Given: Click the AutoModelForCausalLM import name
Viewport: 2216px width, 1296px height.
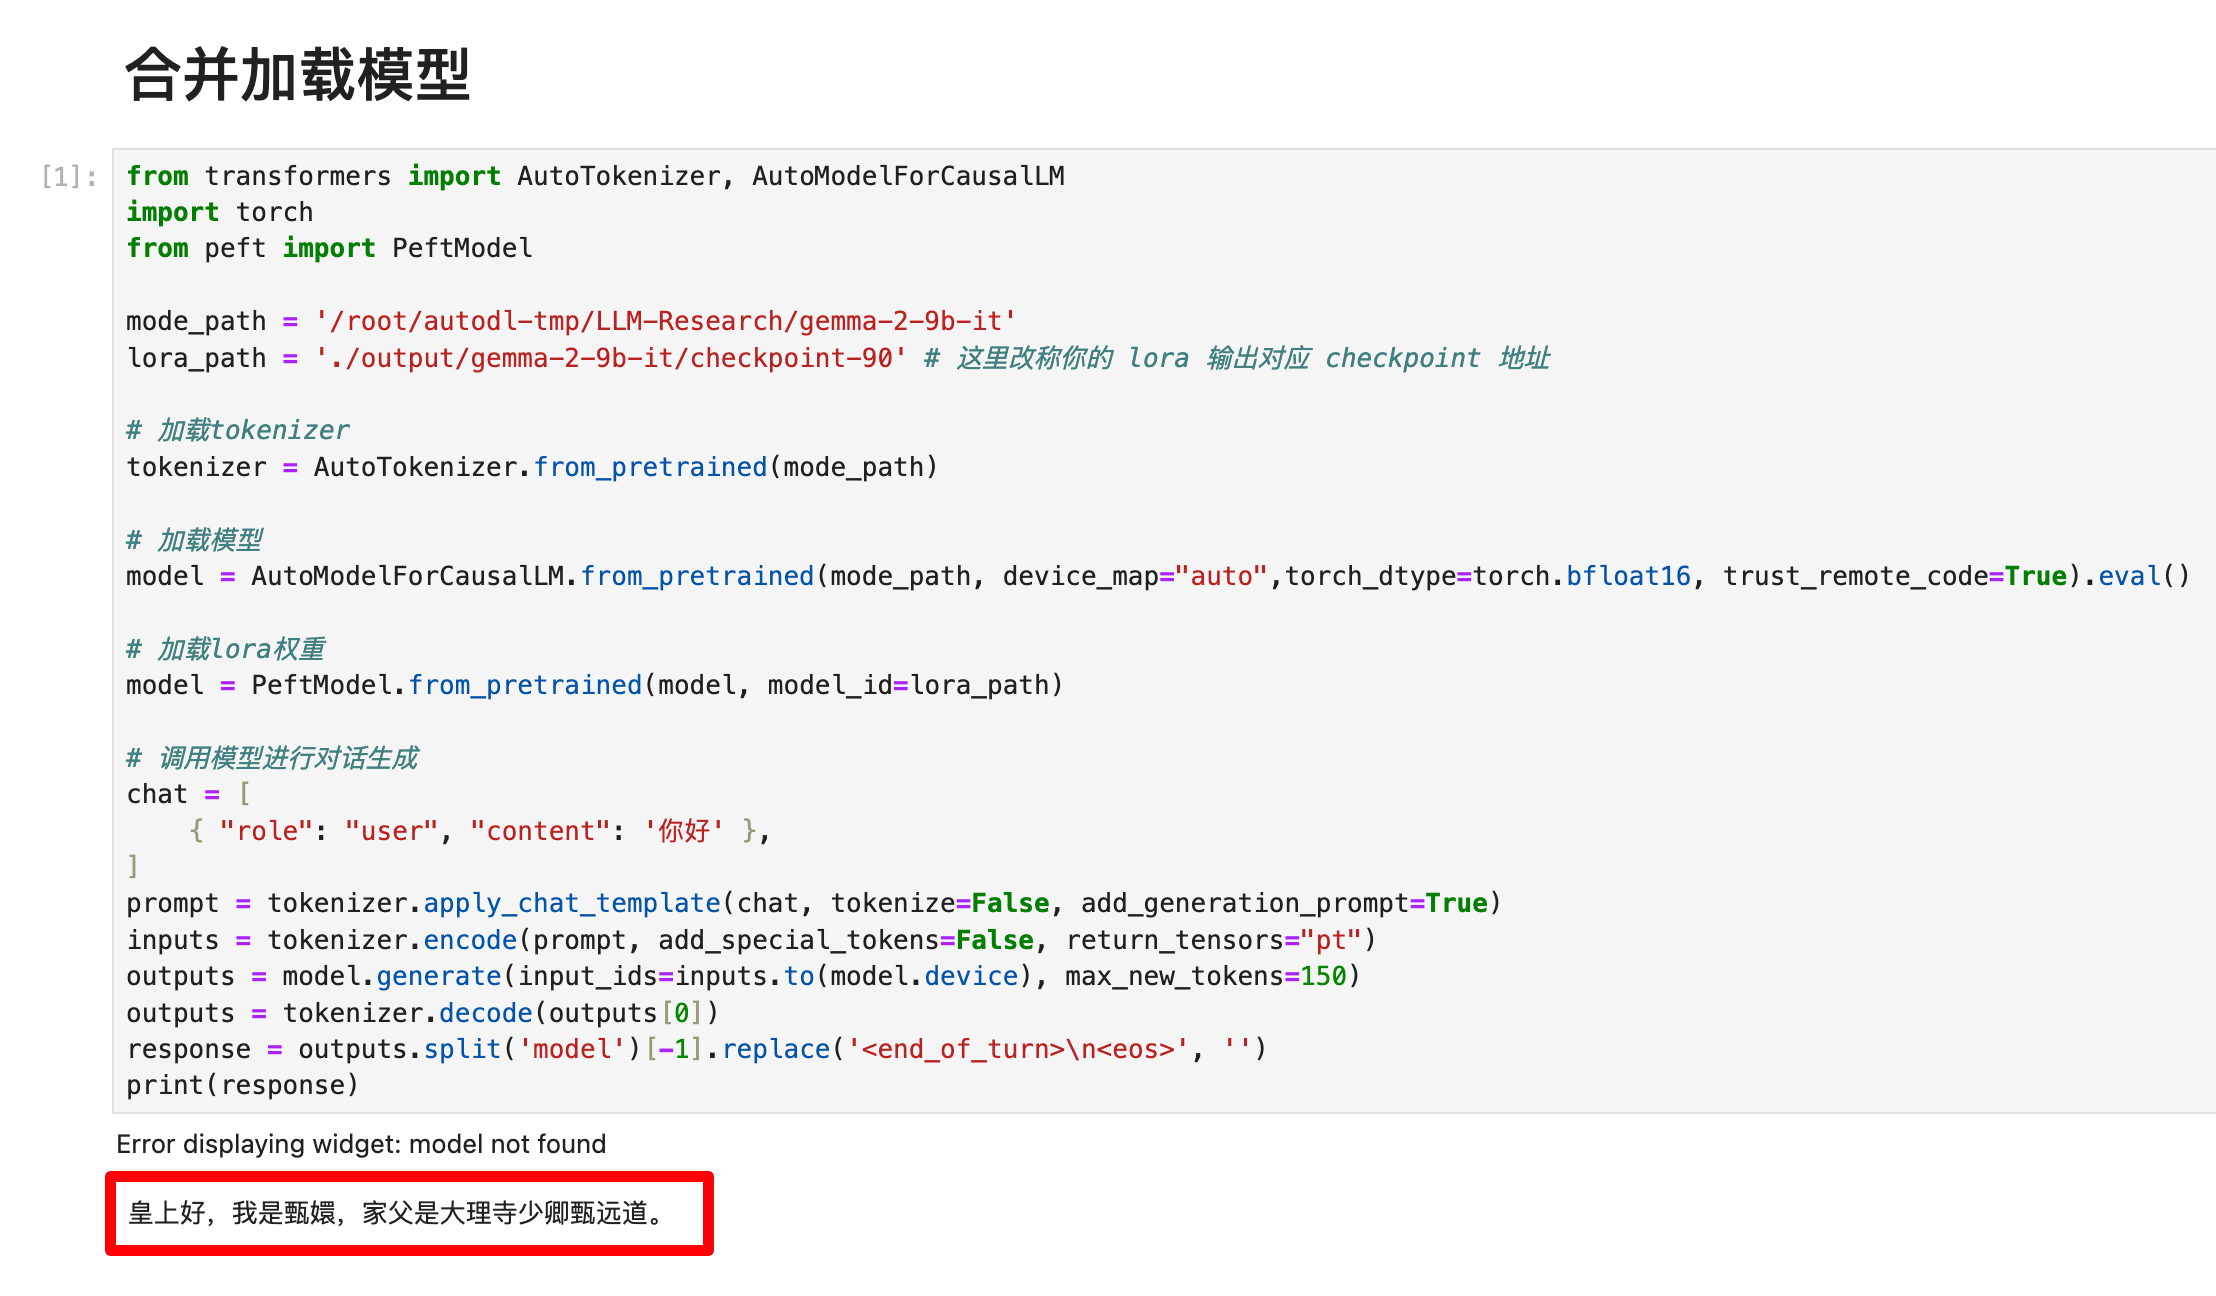Looking at the screenshot, I should [907, 176].
